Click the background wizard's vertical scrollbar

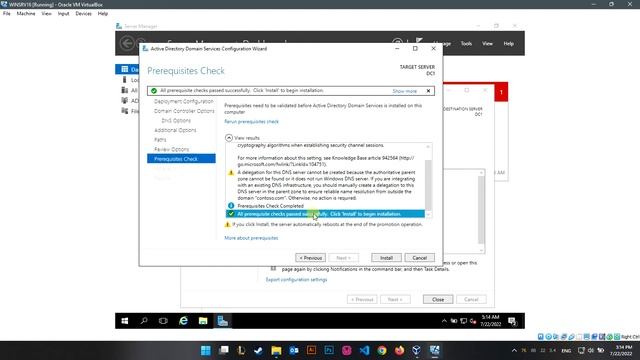pos(481,210)
